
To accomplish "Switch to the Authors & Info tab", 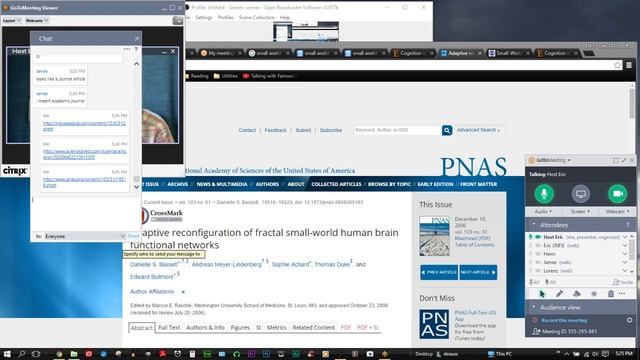I will pyautogui.click(x=205, y=328).
